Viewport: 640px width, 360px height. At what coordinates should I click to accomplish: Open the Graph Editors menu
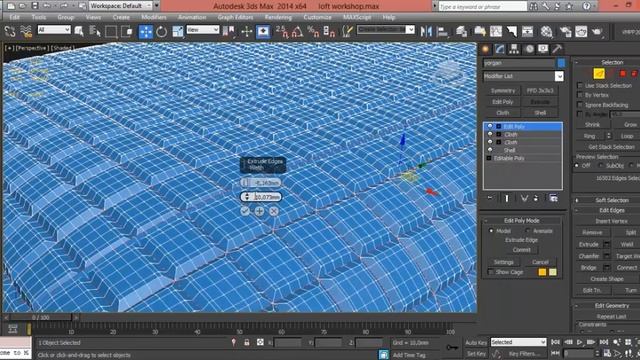[235, 17]
